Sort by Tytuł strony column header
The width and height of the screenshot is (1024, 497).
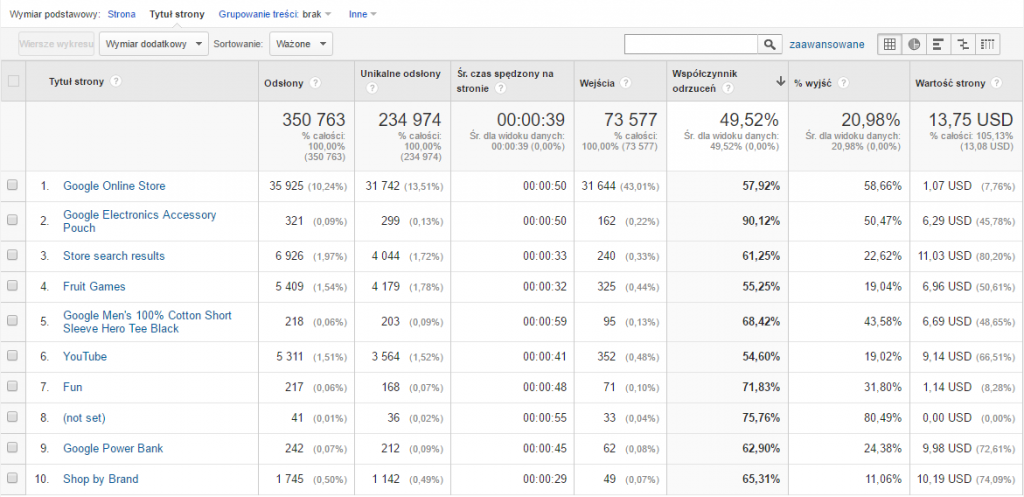[x=76, y=82]
